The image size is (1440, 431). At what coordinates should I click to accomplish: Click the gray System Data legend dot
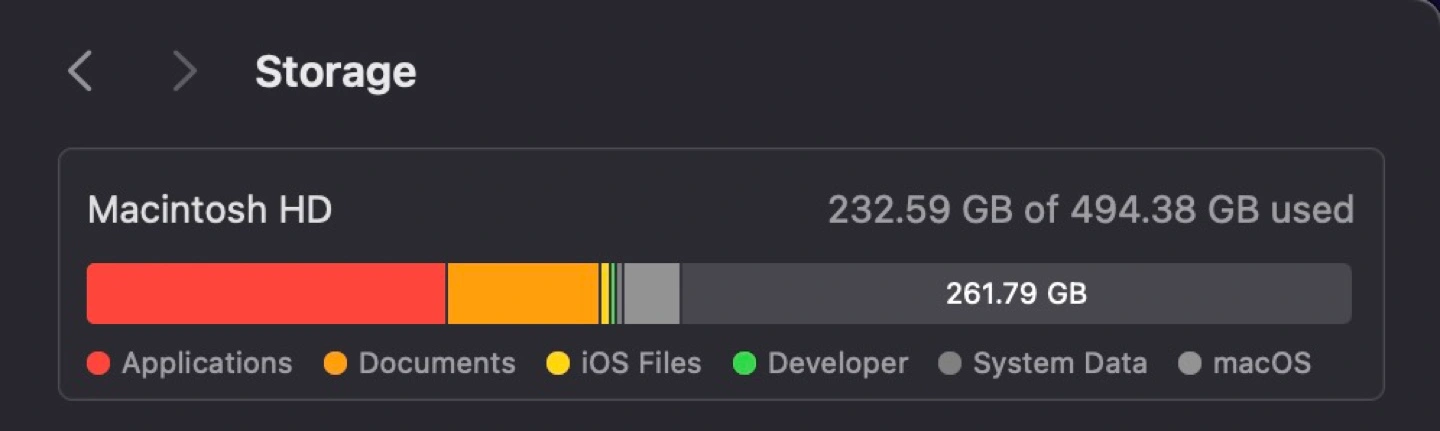[x=950, y=363]
